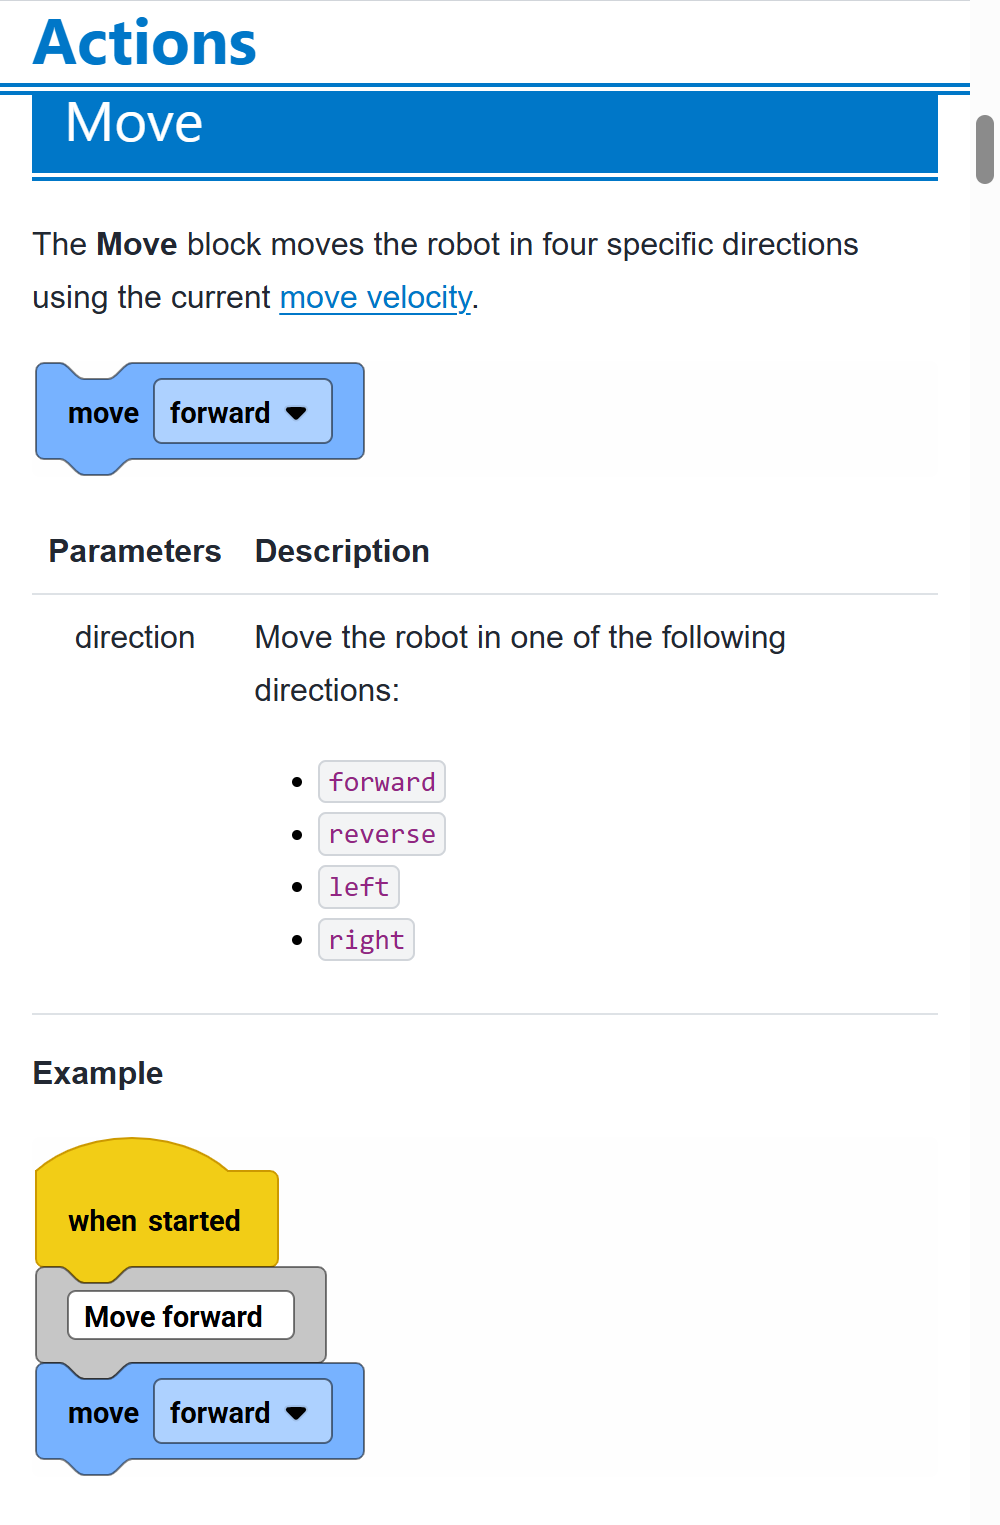Select the reverse code option
Screen dimensions: 1000x1525
(382, 835)
